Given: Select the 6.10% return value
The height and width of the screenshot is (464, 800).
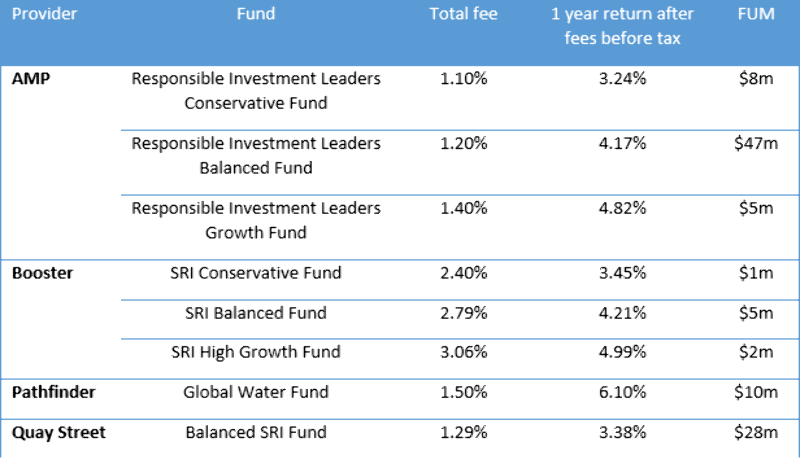Looking at the screenshot, I should pos(615,391).
